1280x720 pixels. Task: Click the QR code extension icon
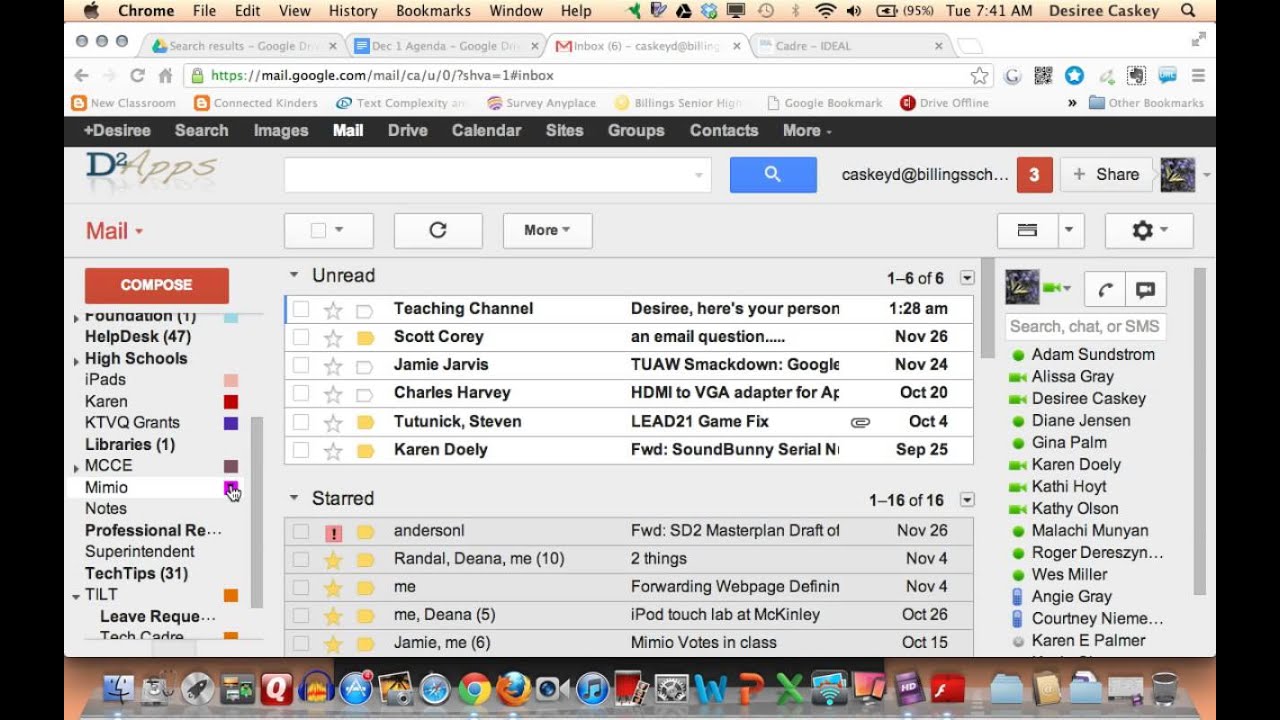(1043, 76)
